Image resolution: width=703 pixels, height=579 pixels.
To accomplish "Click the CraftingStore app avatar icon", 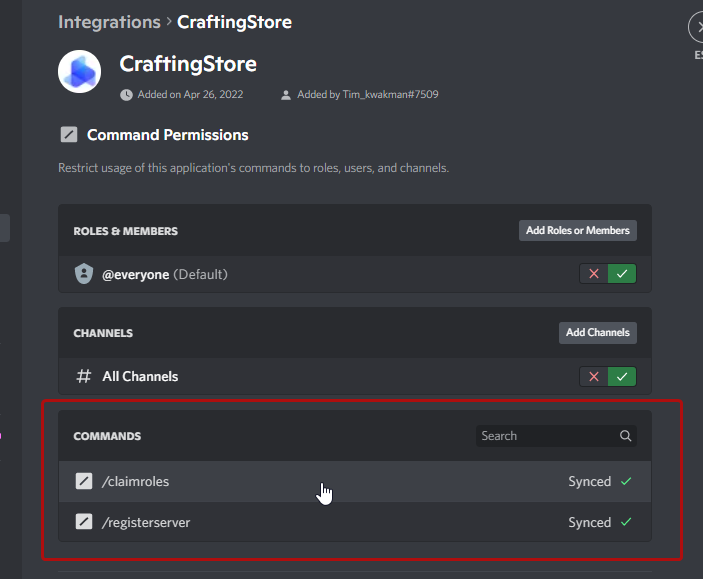I will coord(79,71).
